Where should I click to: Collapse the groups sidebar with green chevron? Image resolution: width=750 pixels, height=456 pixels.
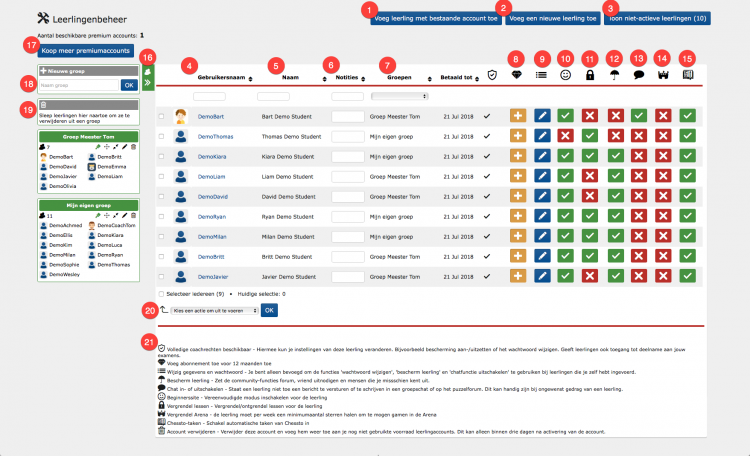(x=148, y=82)
